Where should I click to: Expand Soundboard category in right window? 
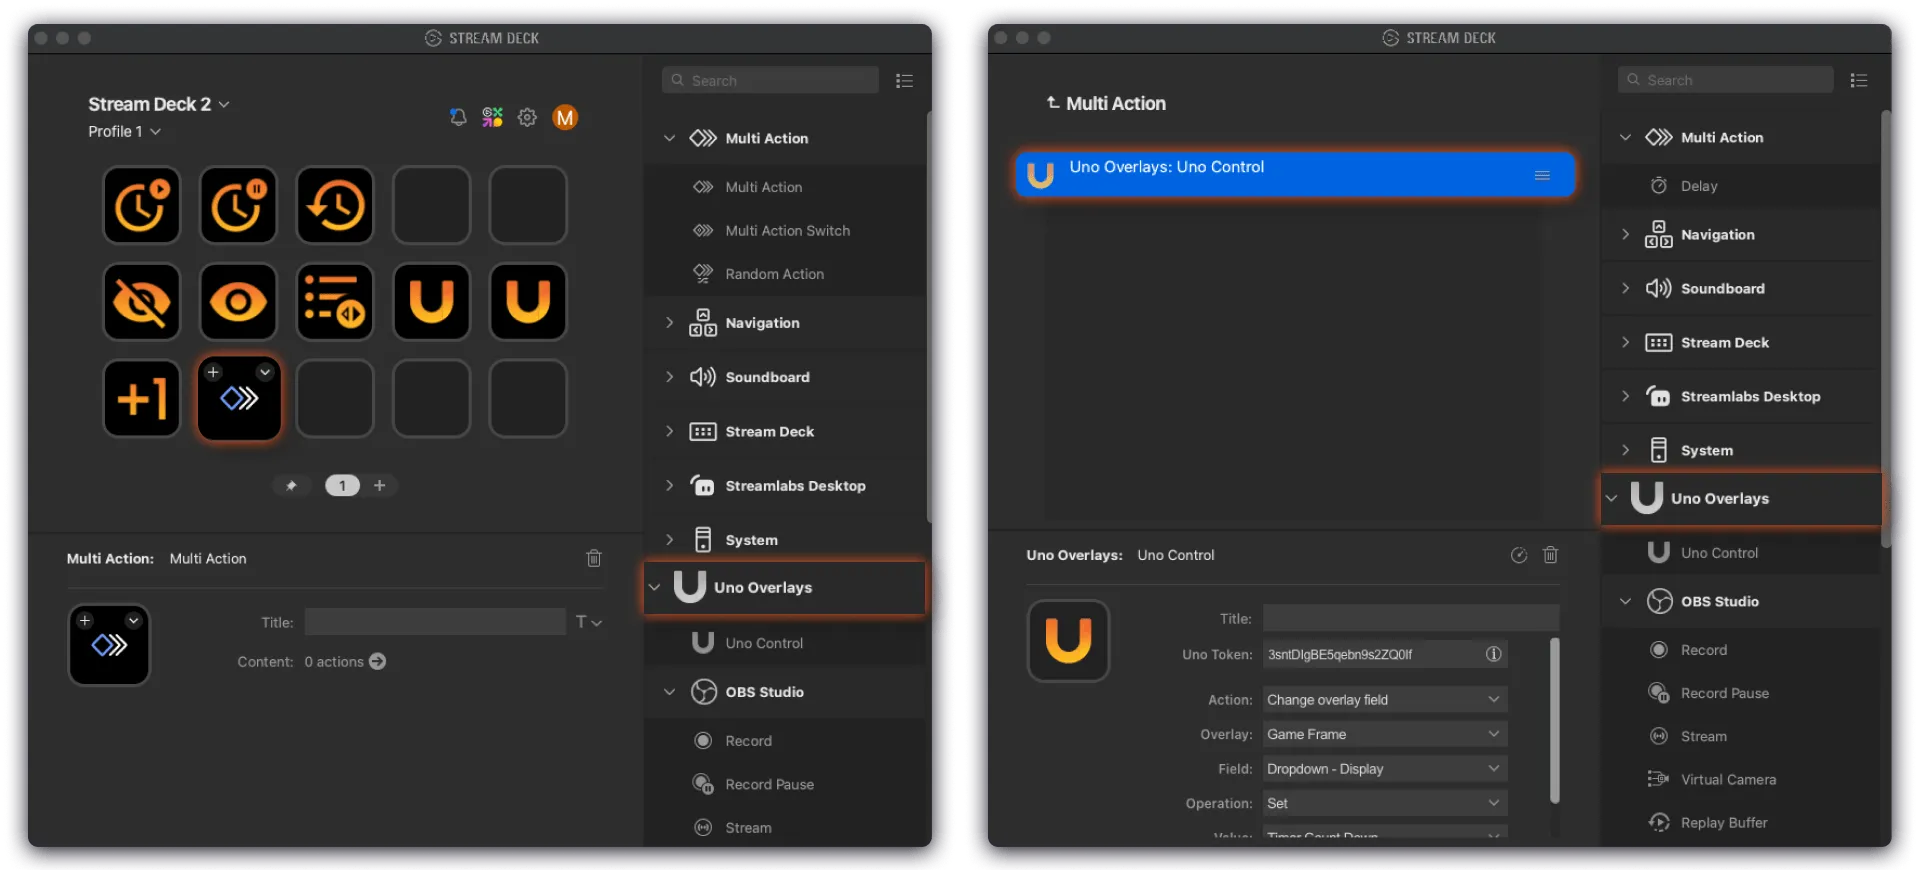[x=1625, y=288]
